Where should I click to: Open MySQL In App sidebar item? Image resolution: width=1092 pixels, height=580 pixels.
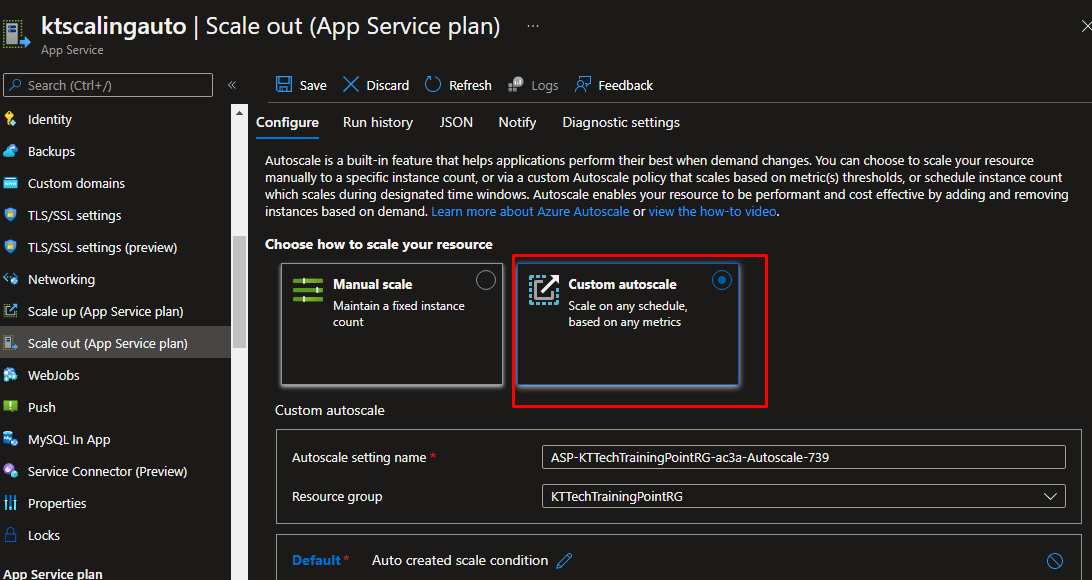[x=68, y=439]
